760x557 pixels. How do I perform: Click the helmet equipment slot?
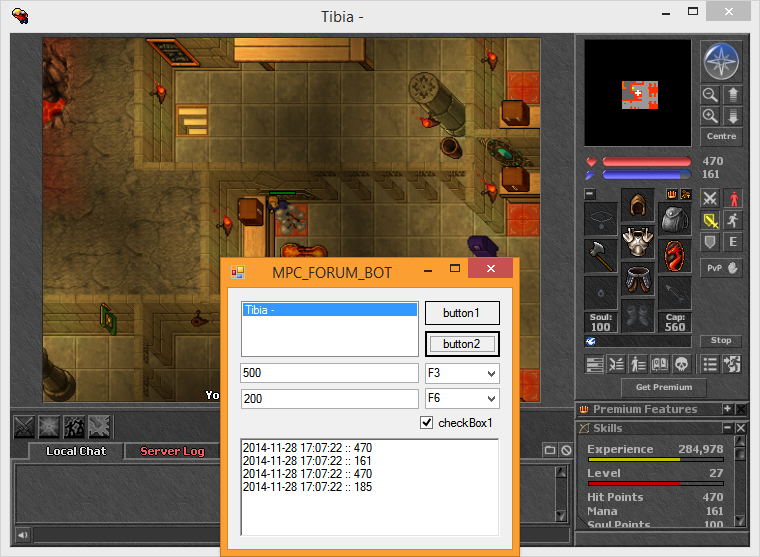(637, 205)
